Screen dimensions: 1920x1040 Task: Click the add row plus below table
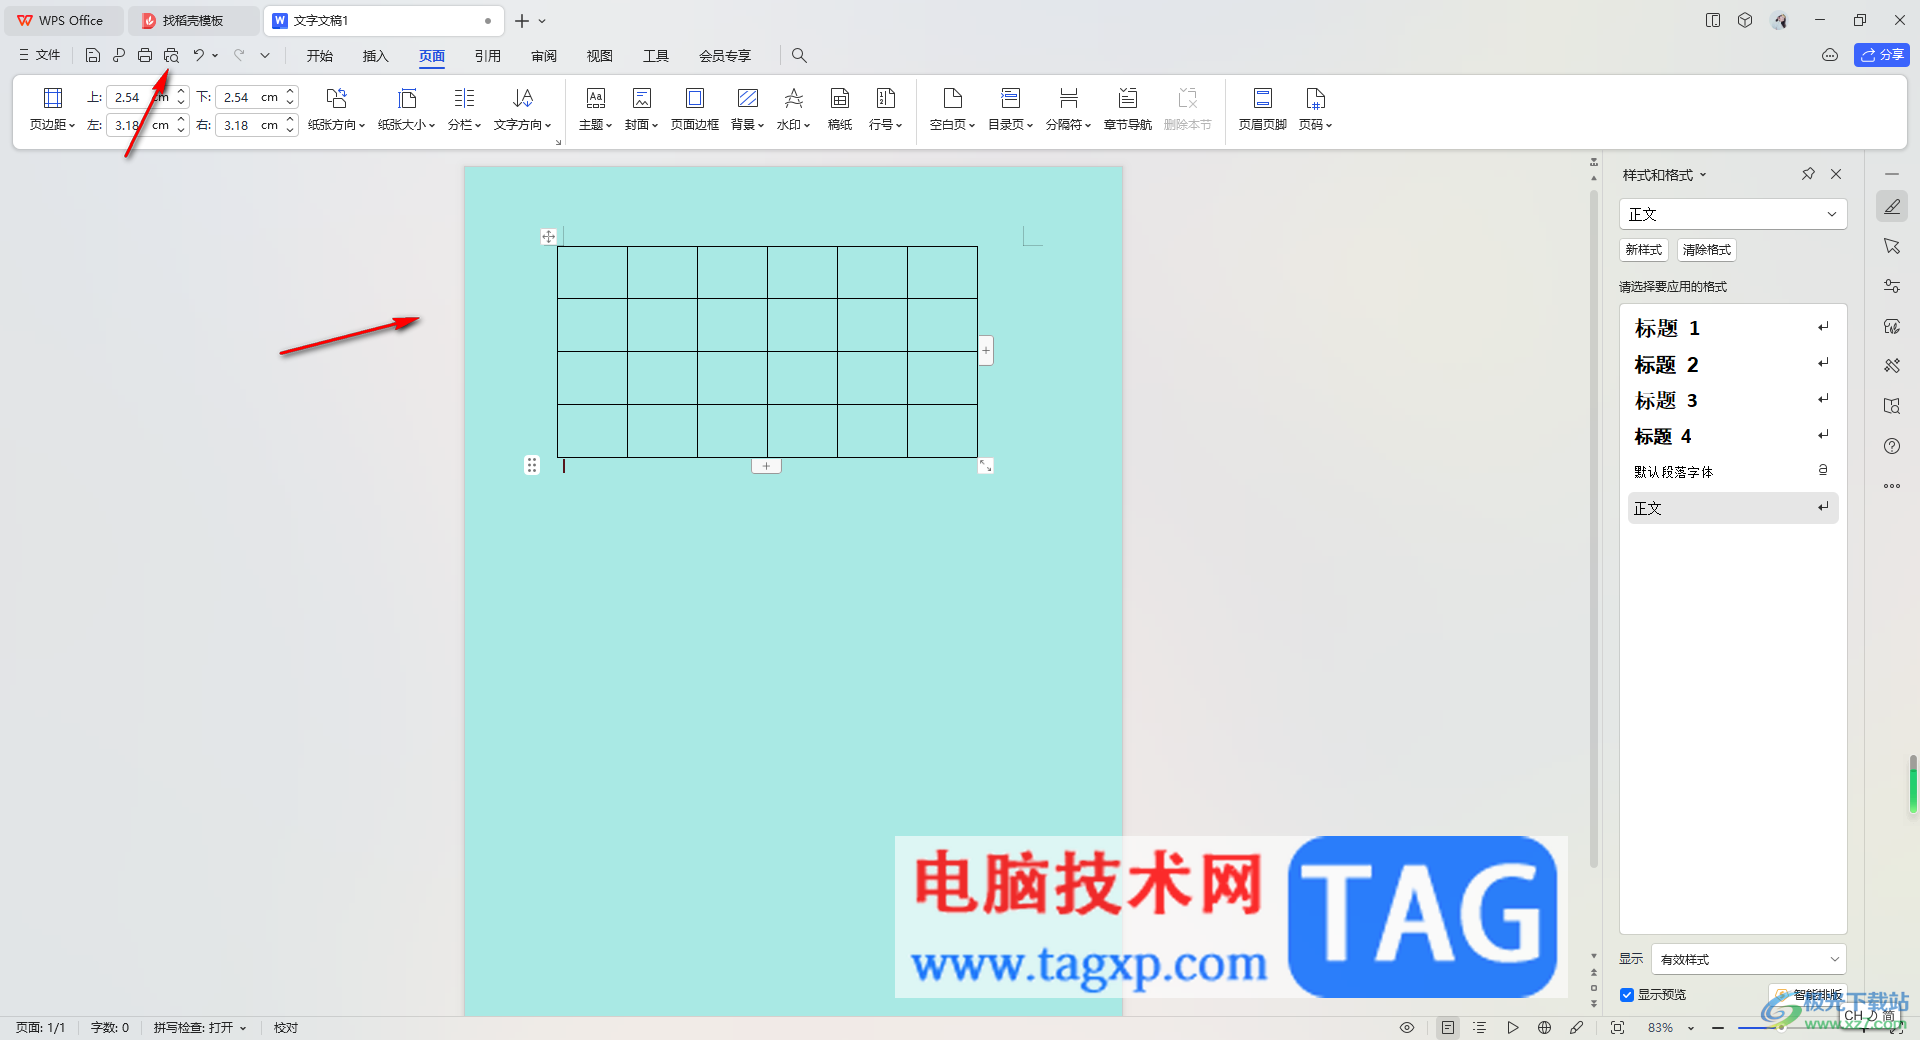click(x=766, y=466)
